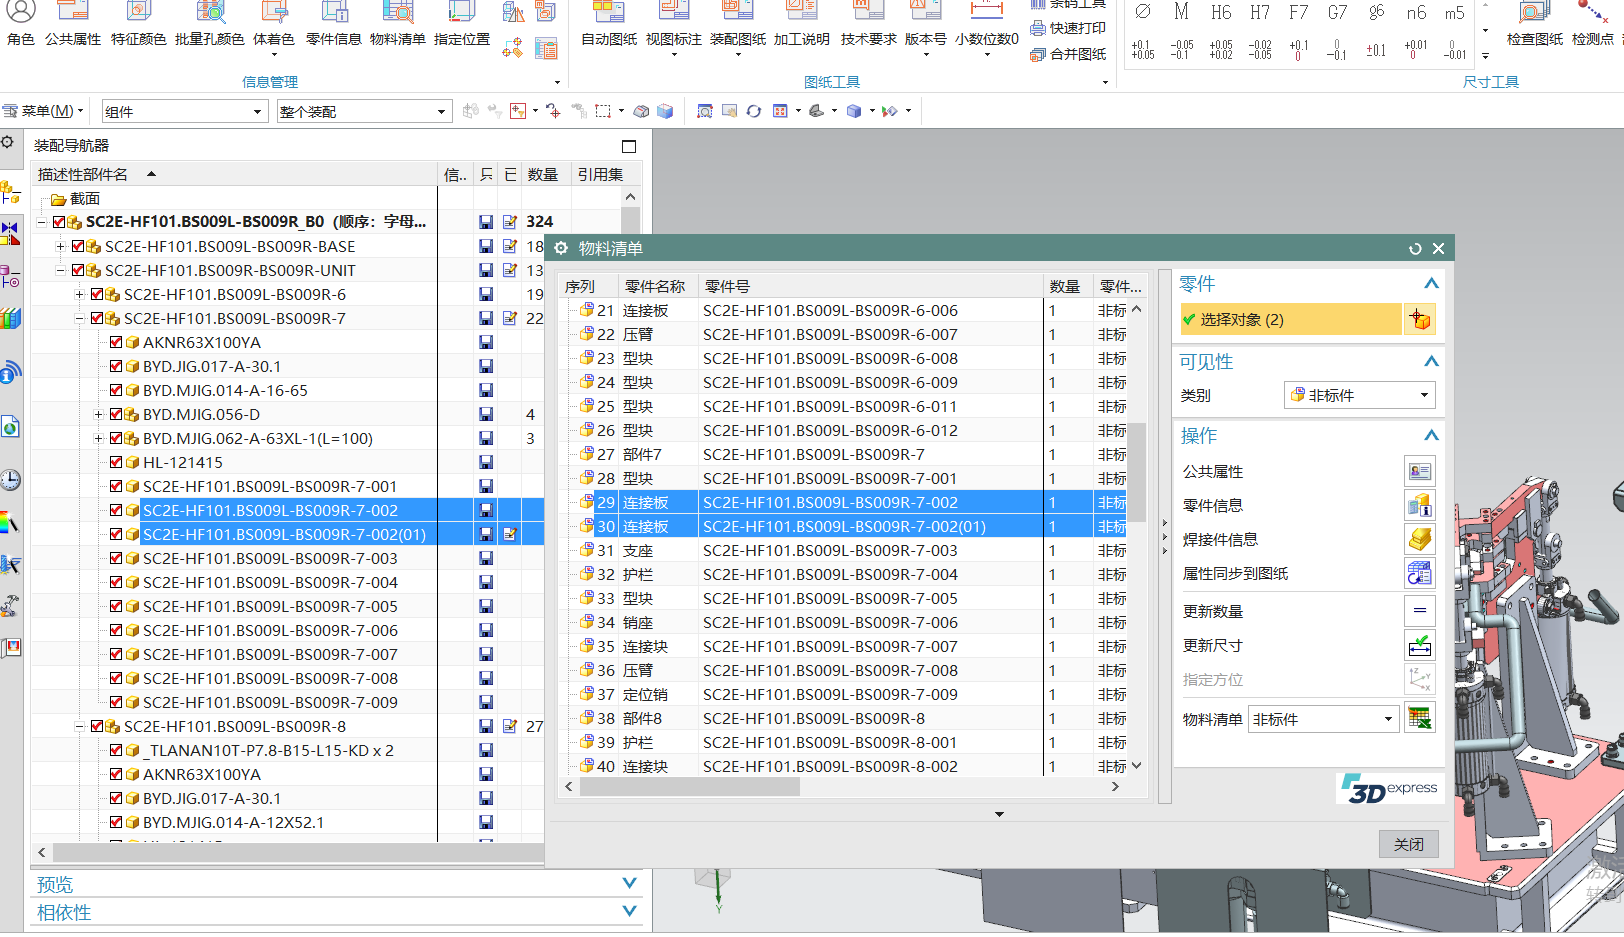Click the 更新数量 icon button
The height and width of the screenshot is (937, 1624).
1419,611
